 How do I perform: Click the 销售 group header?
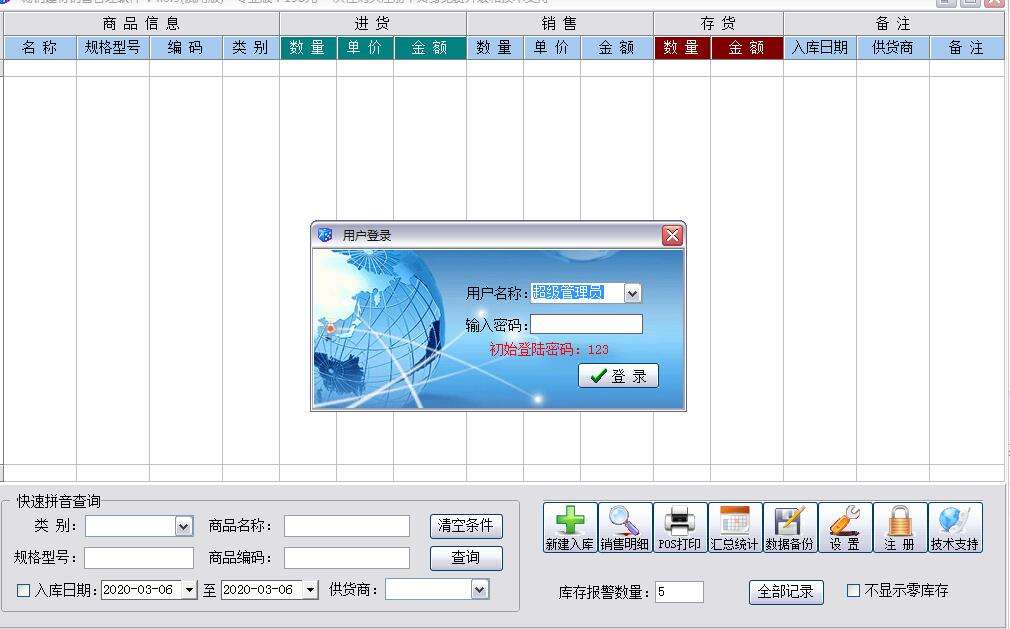coord(560,24)
